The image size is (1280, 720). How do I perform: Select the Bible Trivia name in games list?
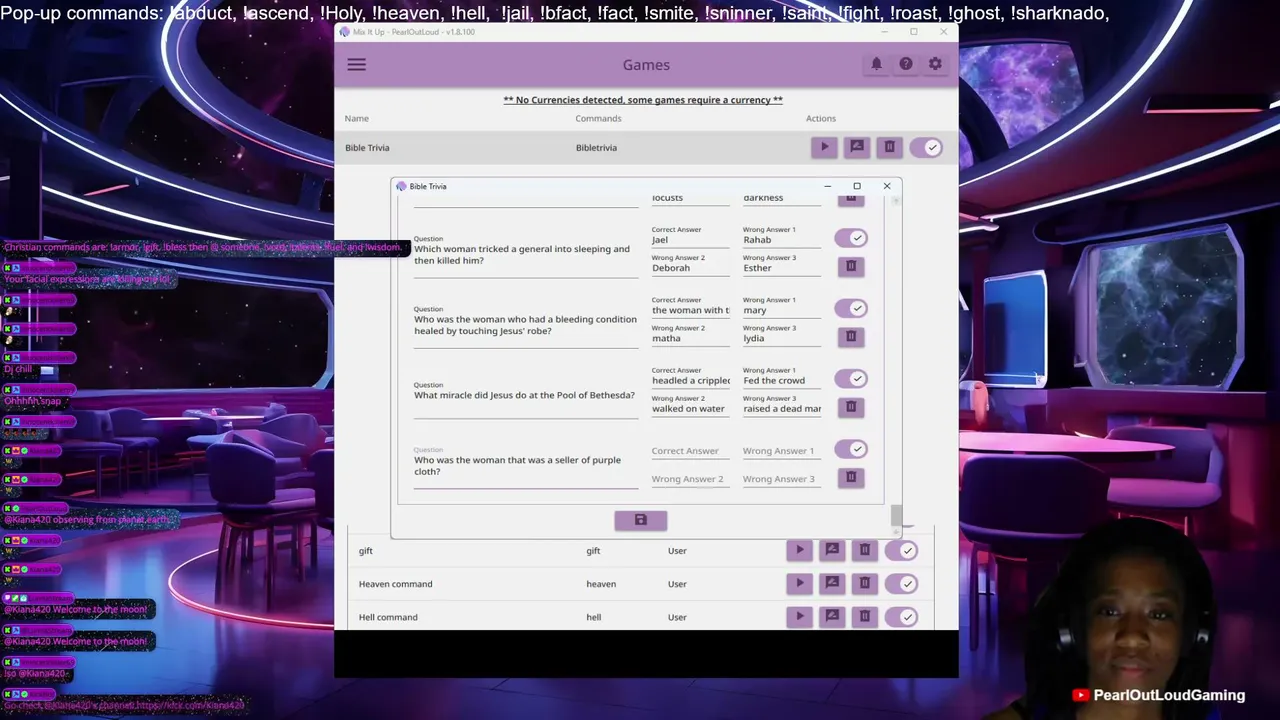[x=367, y=148]
